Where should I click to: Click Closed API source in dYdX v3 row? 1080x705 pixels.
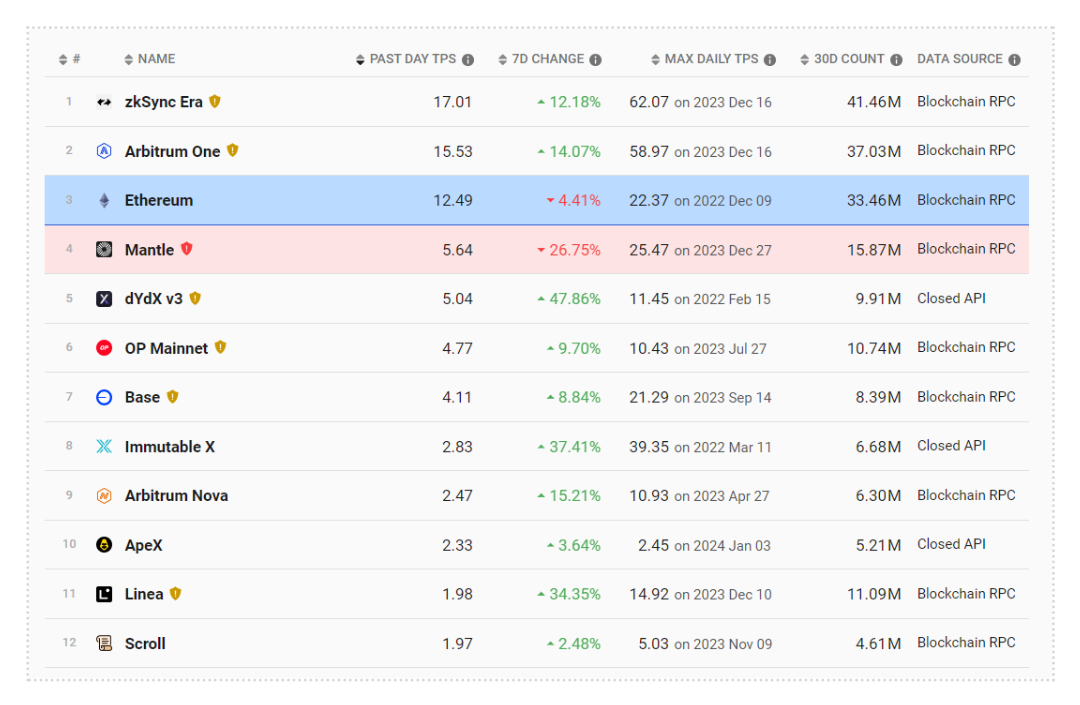click(951, 298)
